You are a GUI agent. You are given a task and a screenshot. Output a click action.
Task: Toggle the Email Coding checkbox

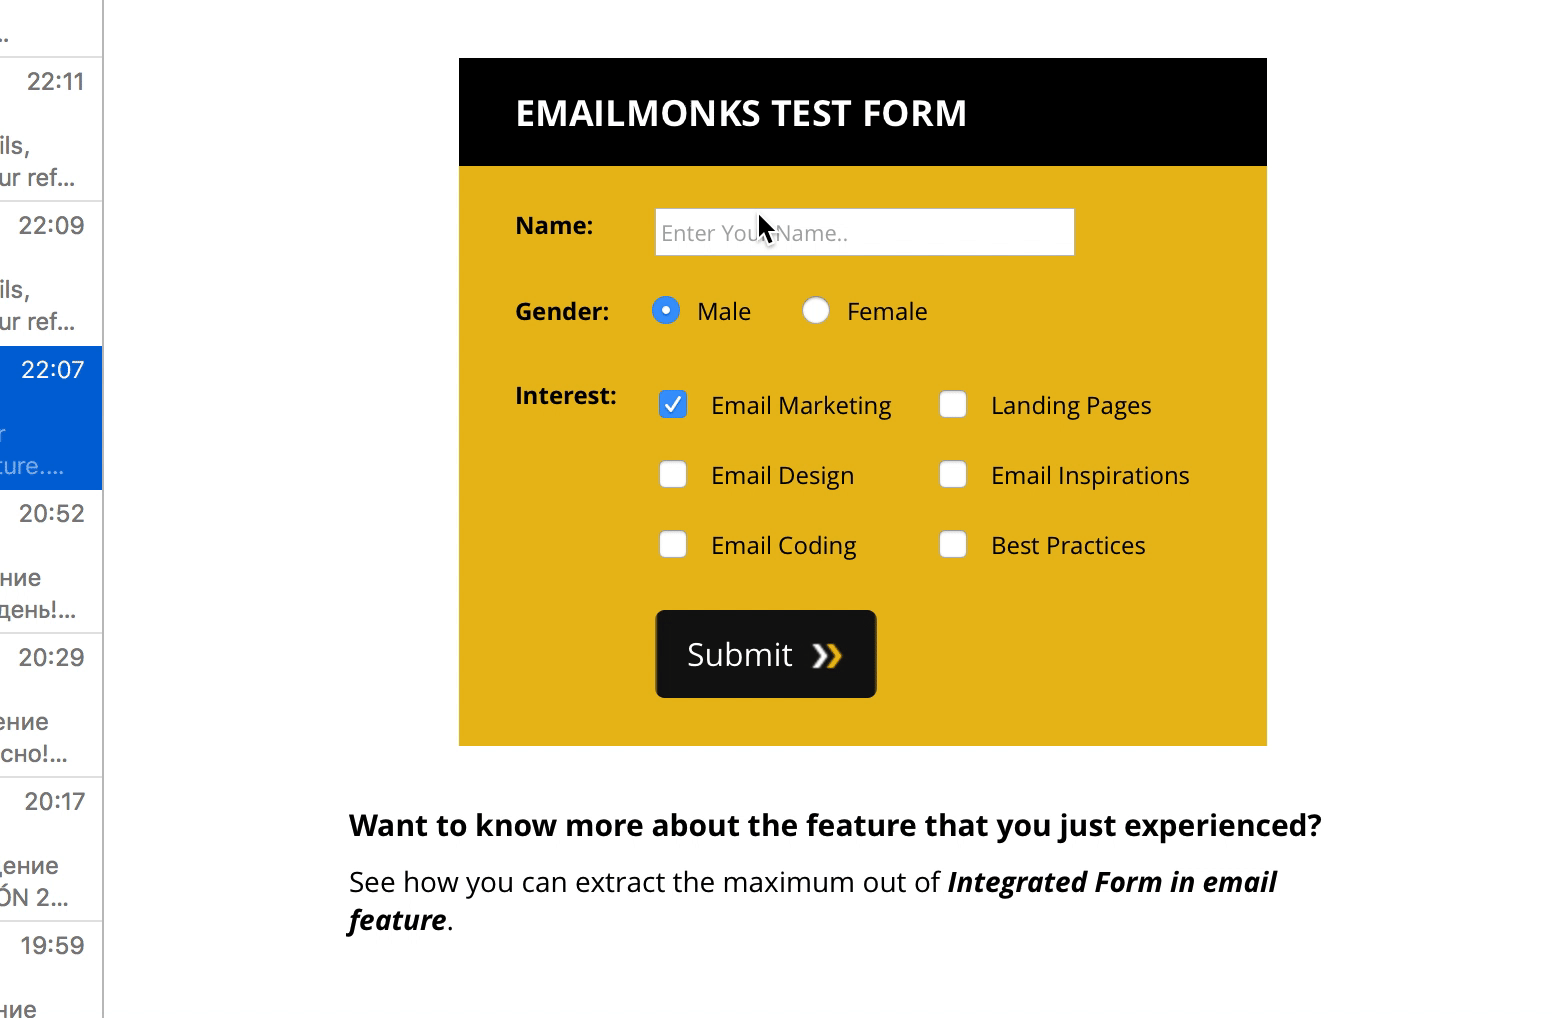[x=673, y=545]
